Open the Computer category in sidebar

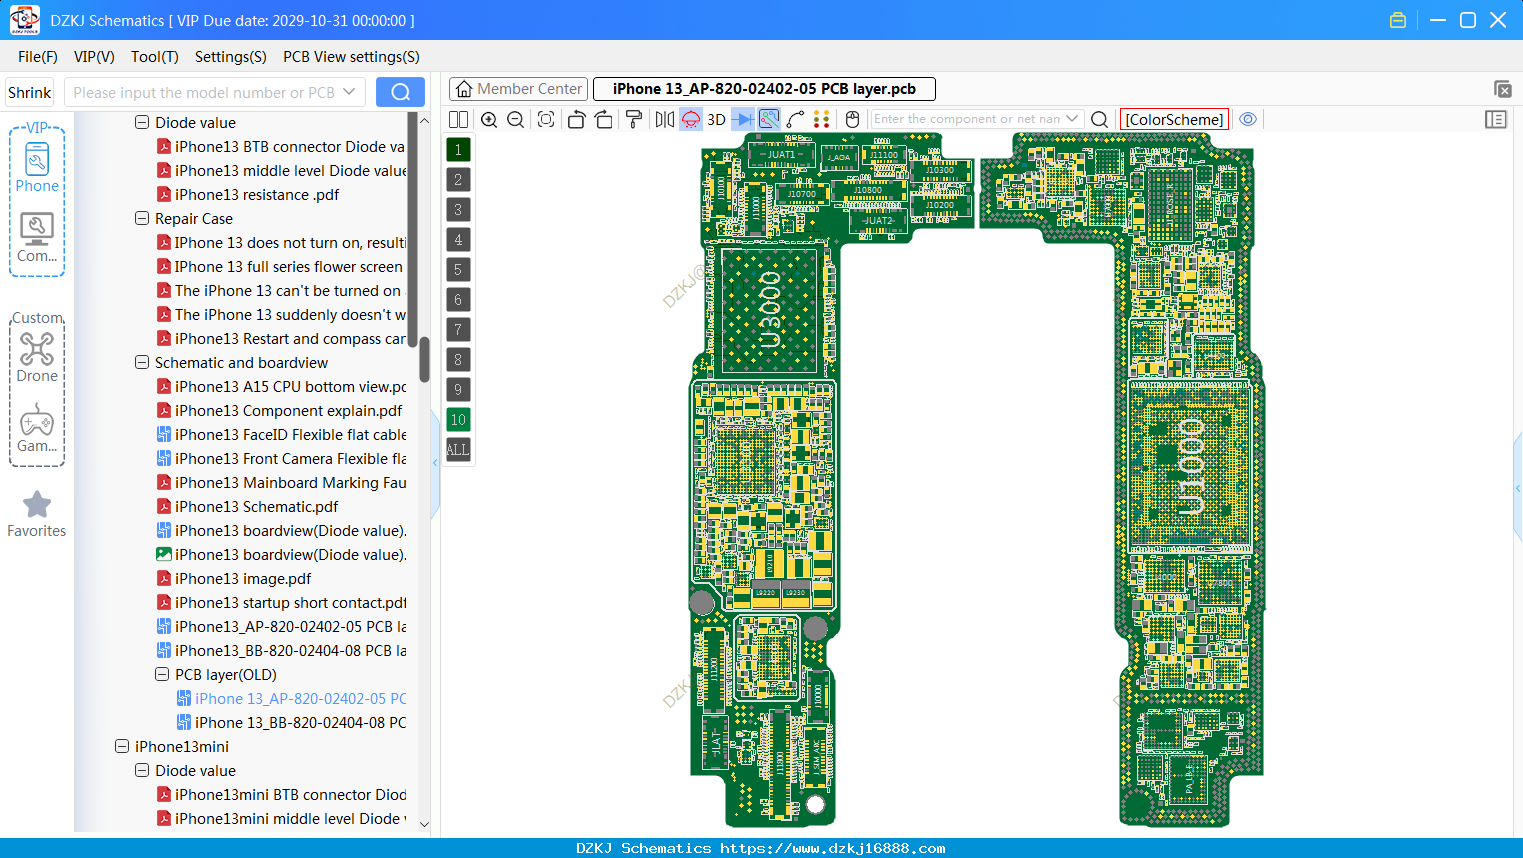(37, 238)
